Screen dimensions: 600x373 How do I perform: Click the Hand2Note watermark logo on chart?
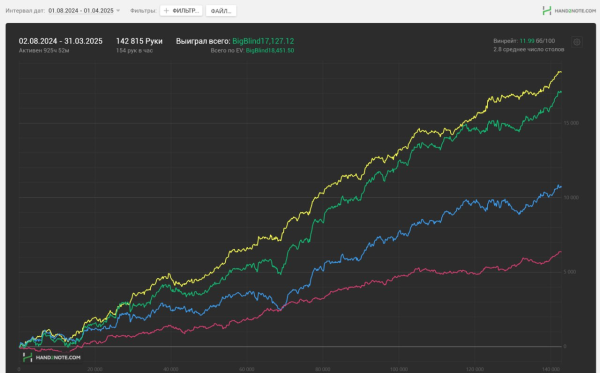pyautogui.click(x=51, y=357)
